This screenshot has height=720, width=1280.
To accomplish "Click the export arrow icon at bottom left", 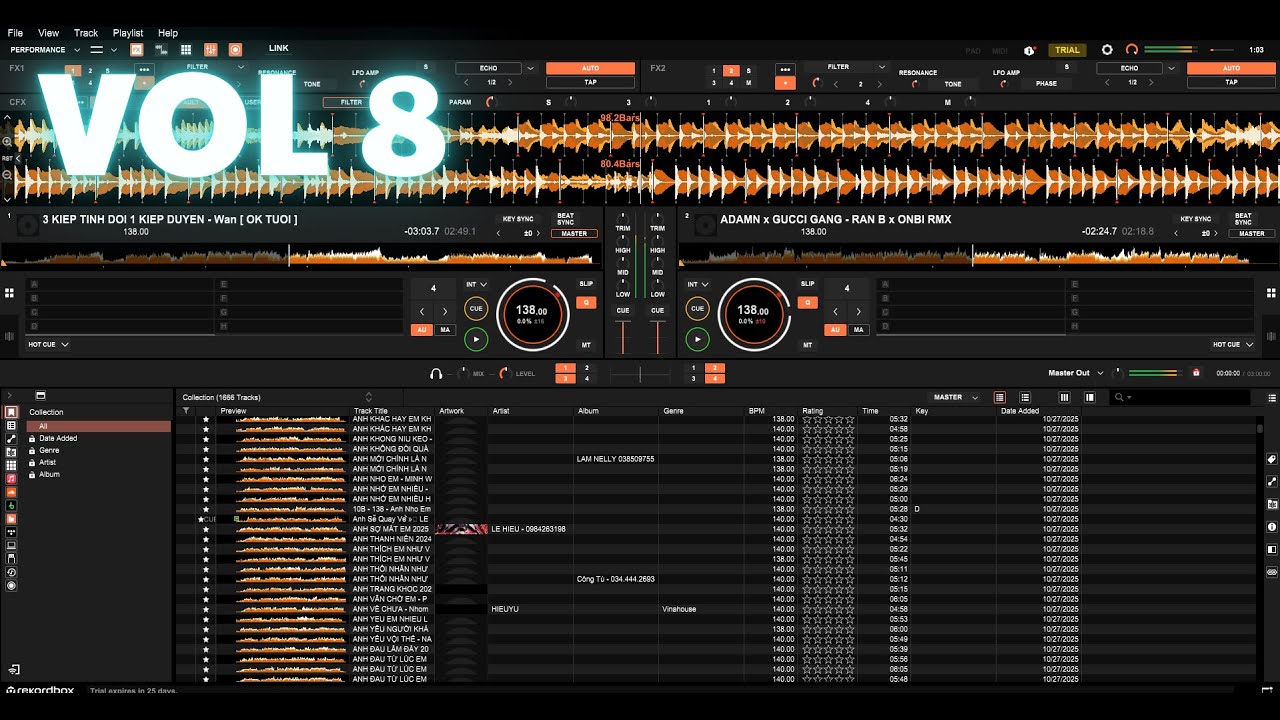I will [14, 669].
